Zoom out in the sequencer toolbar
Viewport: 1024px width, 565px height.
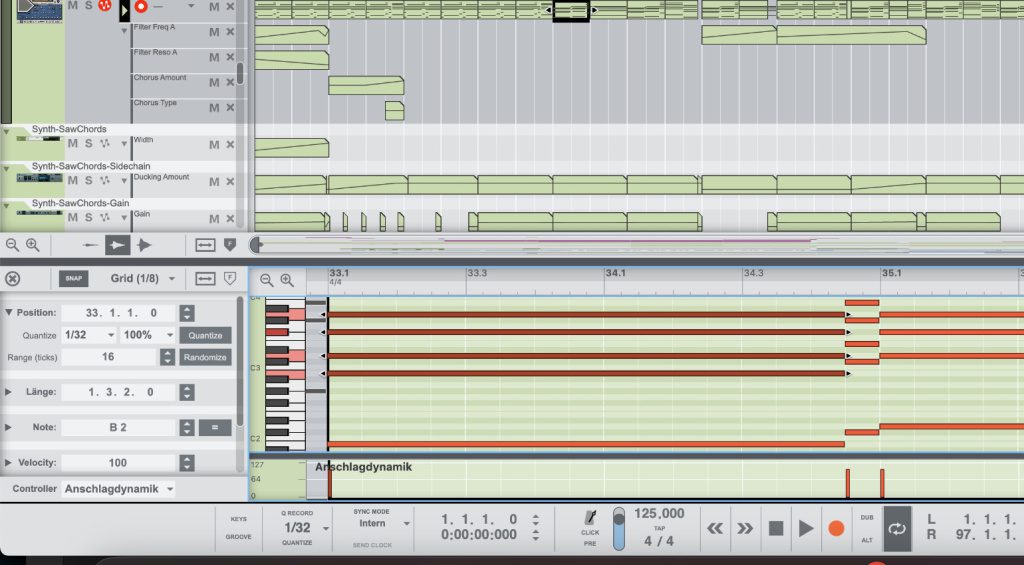pos(12,245)
